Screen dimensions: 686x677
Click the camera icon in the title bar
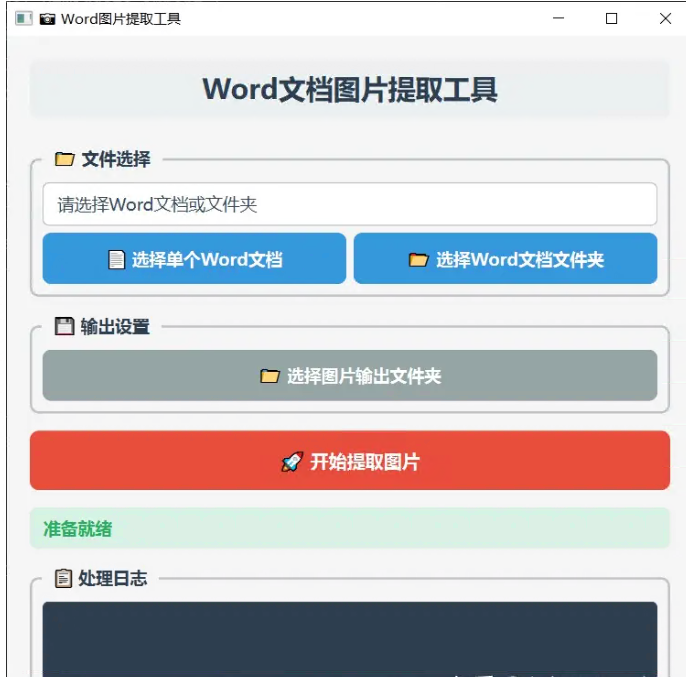click(47, 19)
